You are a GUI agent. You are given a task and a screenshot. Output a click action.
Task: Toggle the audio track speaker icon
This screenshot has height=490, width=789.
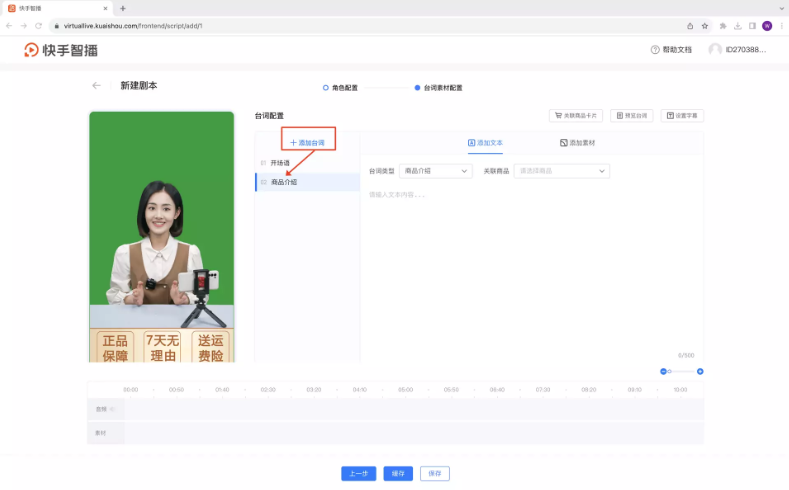(112, 409)
